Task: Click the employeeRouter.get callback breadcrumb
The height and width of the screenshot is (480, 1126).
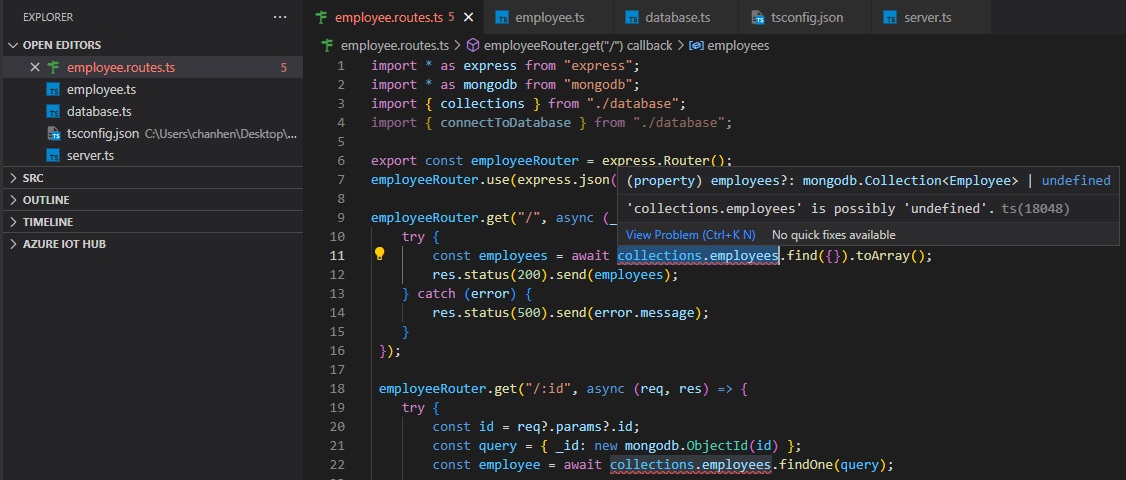Action: click(x=577, y=45)
